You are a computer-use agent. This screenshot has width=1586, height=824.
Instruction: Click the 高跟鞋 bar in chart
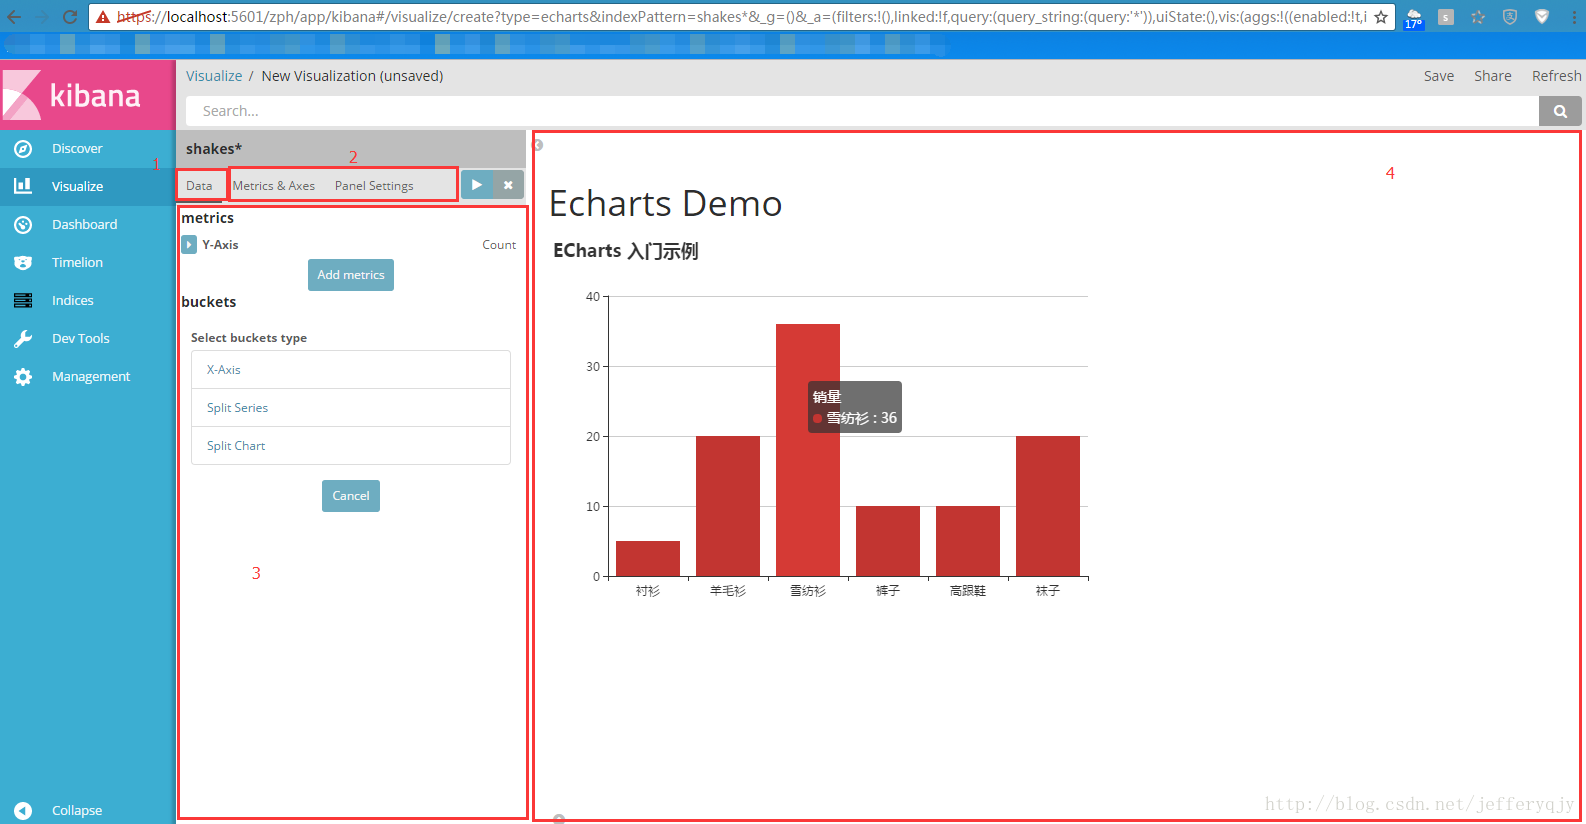(x=968, y=541)
